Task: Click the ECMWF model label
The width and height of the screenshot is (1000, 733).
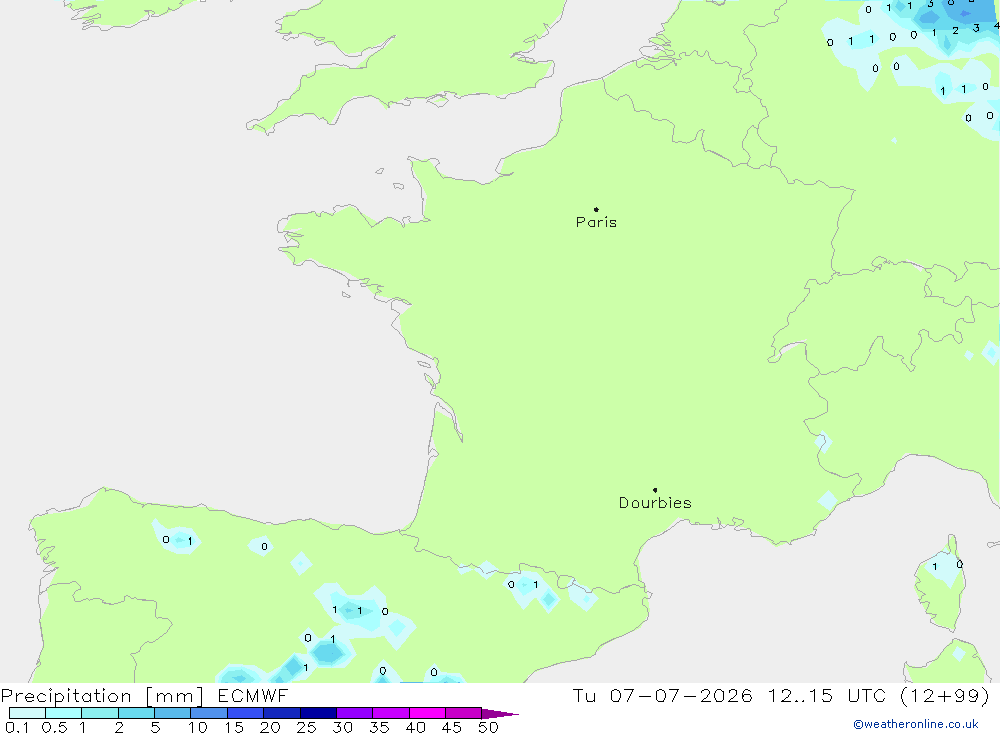Action: click(x=253, y=695)
